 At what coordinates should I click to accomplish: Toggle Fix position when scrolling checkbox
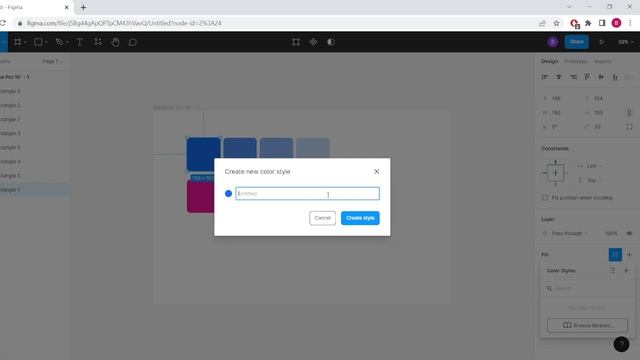click(545, 198)
